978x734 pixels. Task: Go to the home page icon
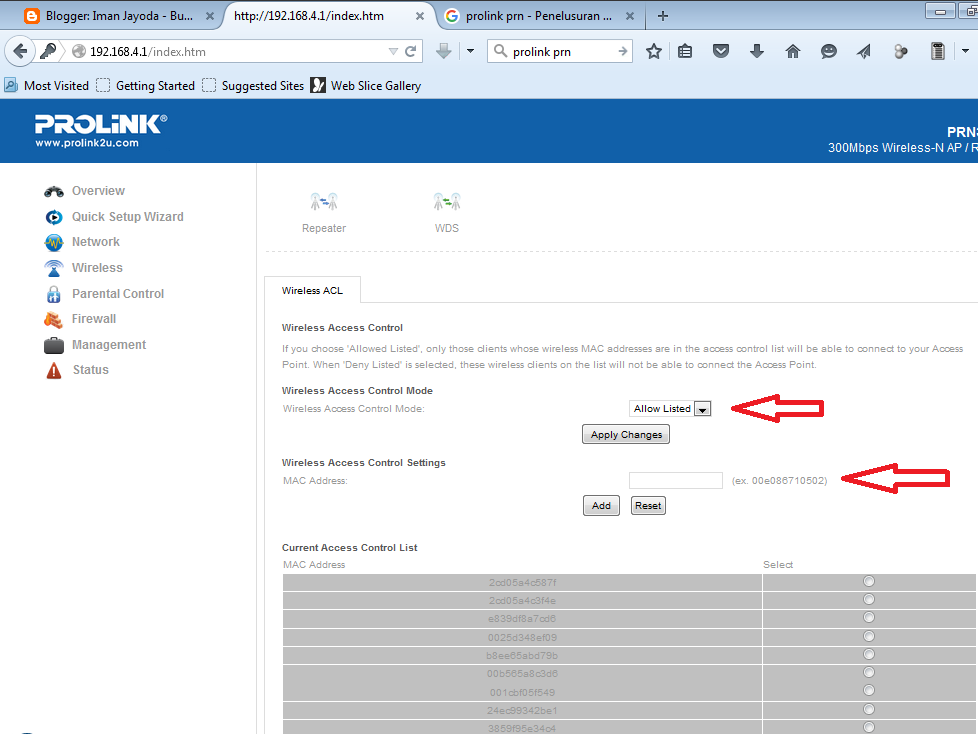pos(793,51)
